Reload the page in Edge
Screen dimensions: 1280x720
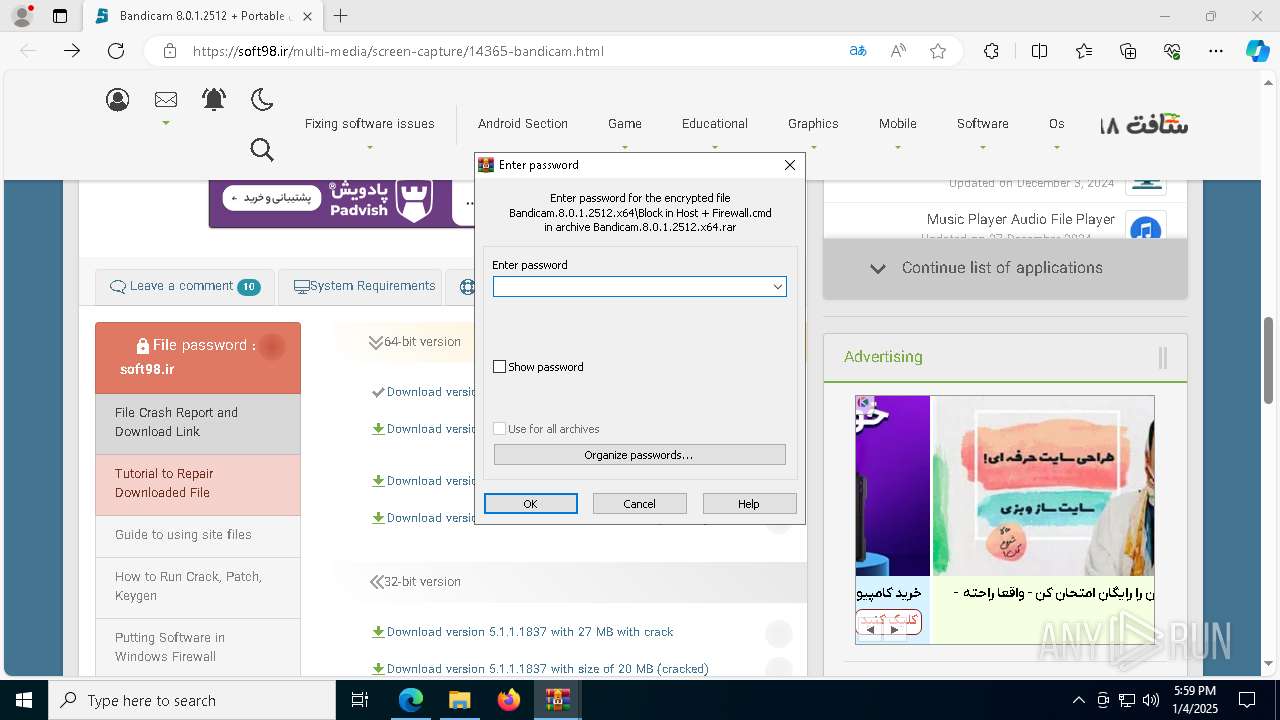116,51
